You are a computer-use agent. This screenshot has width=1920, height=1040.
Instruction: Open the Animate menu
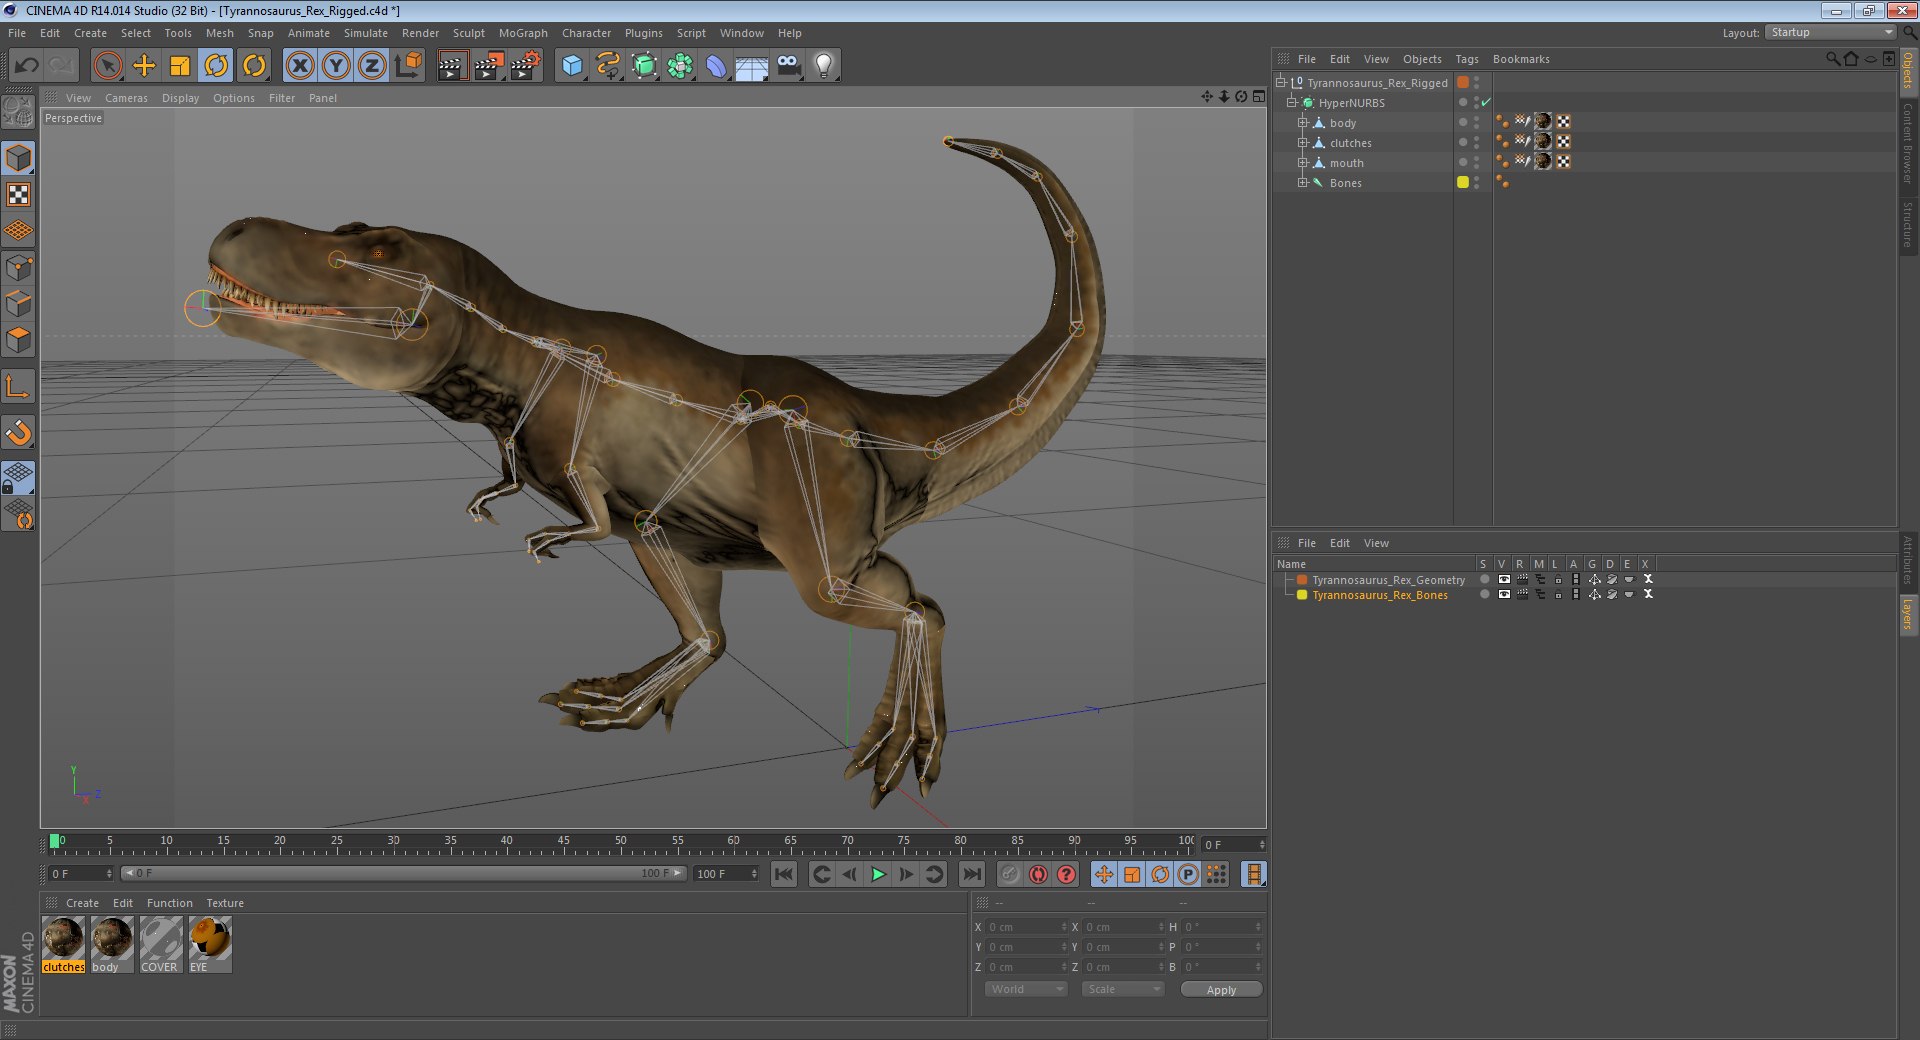308,33
